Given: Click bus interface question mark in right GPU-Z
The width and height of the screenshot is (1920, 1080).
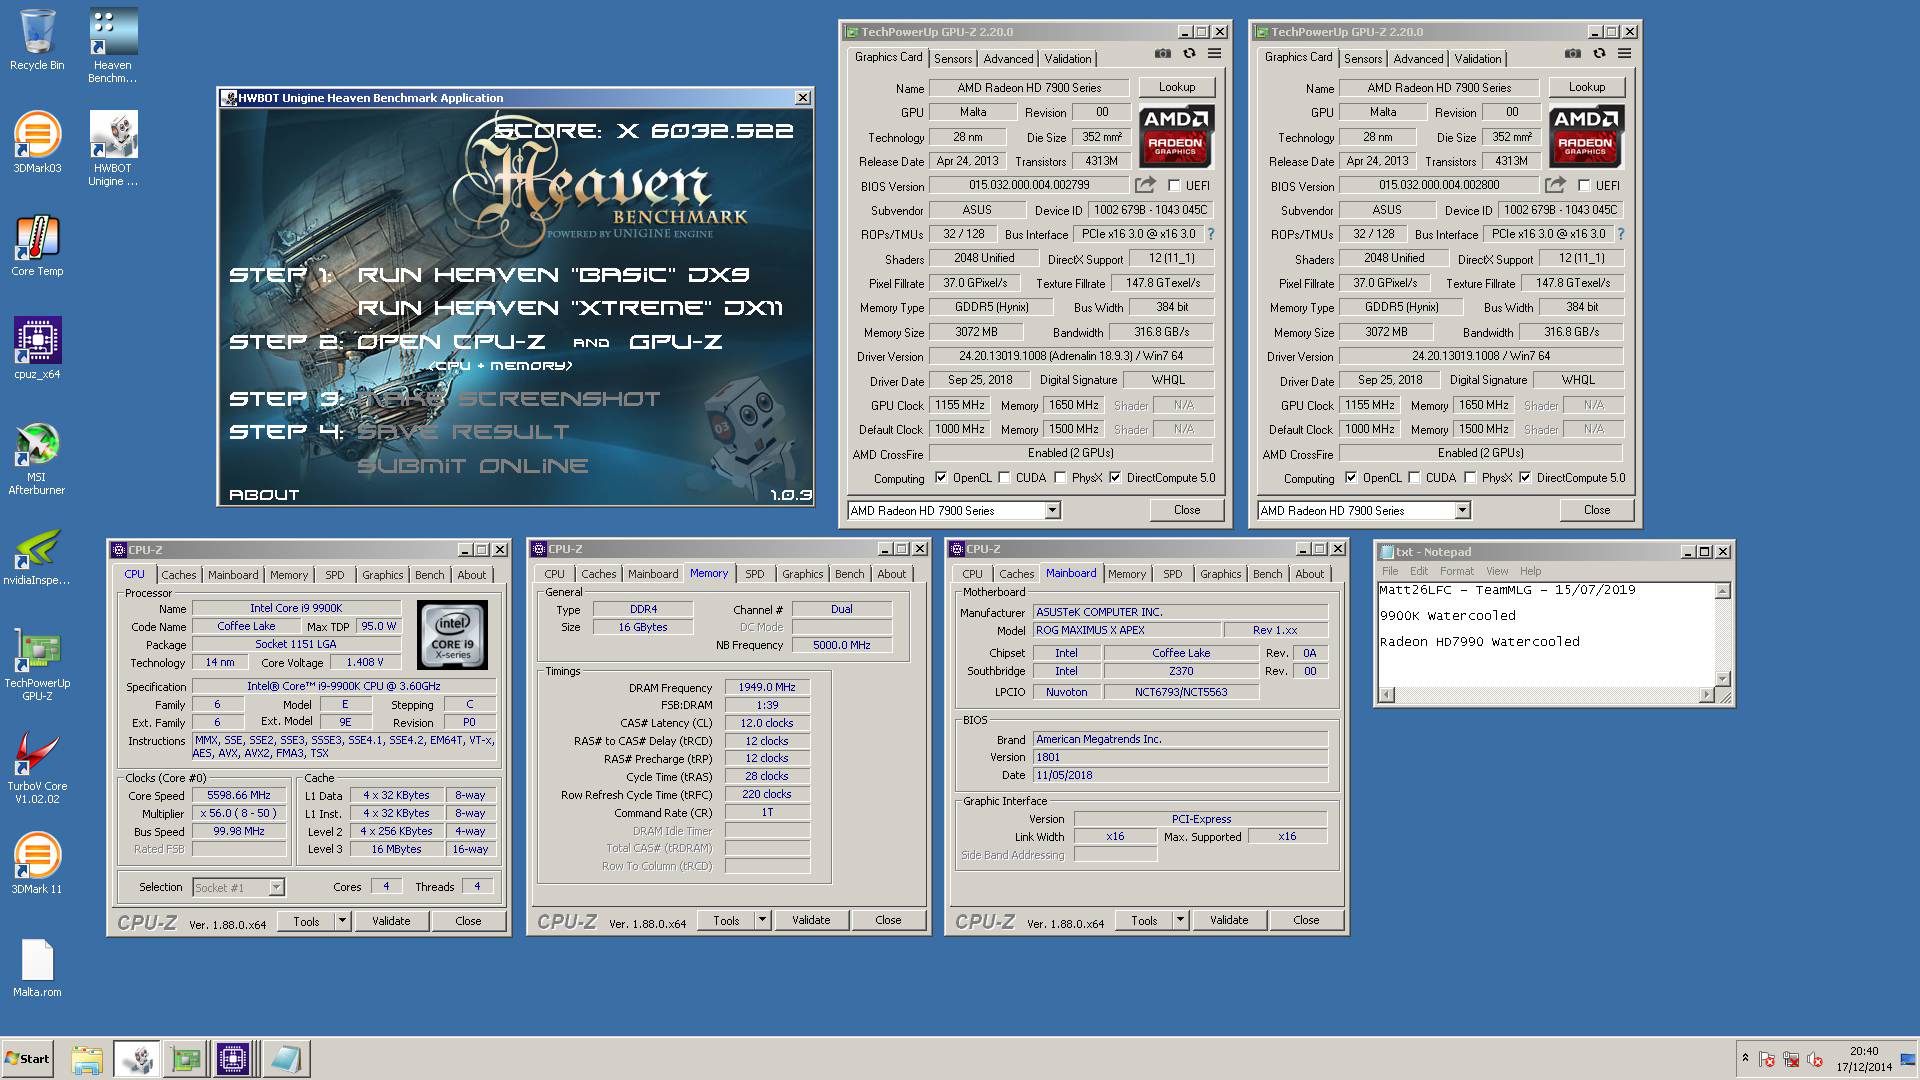Looking at the screenshot, I should coord(1620,234).
